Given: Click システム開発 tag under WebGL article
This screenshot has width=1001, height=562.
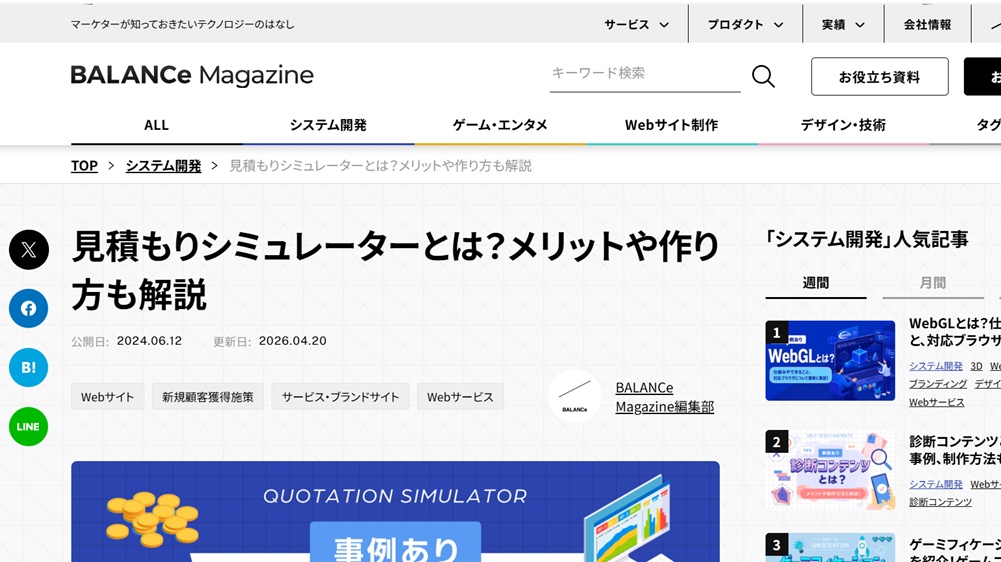Looking at the screenshot, I should (x=935, y=366).
